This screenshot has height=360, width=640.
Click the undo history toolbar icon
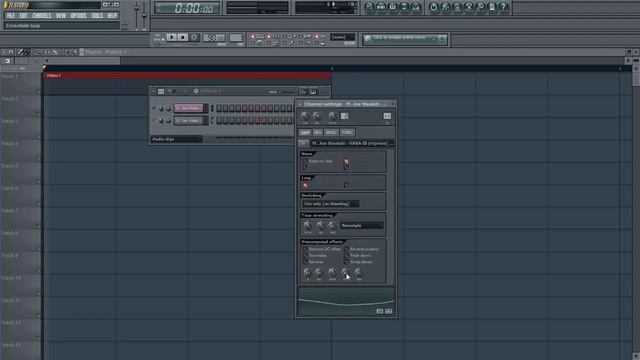click(433, 7)
